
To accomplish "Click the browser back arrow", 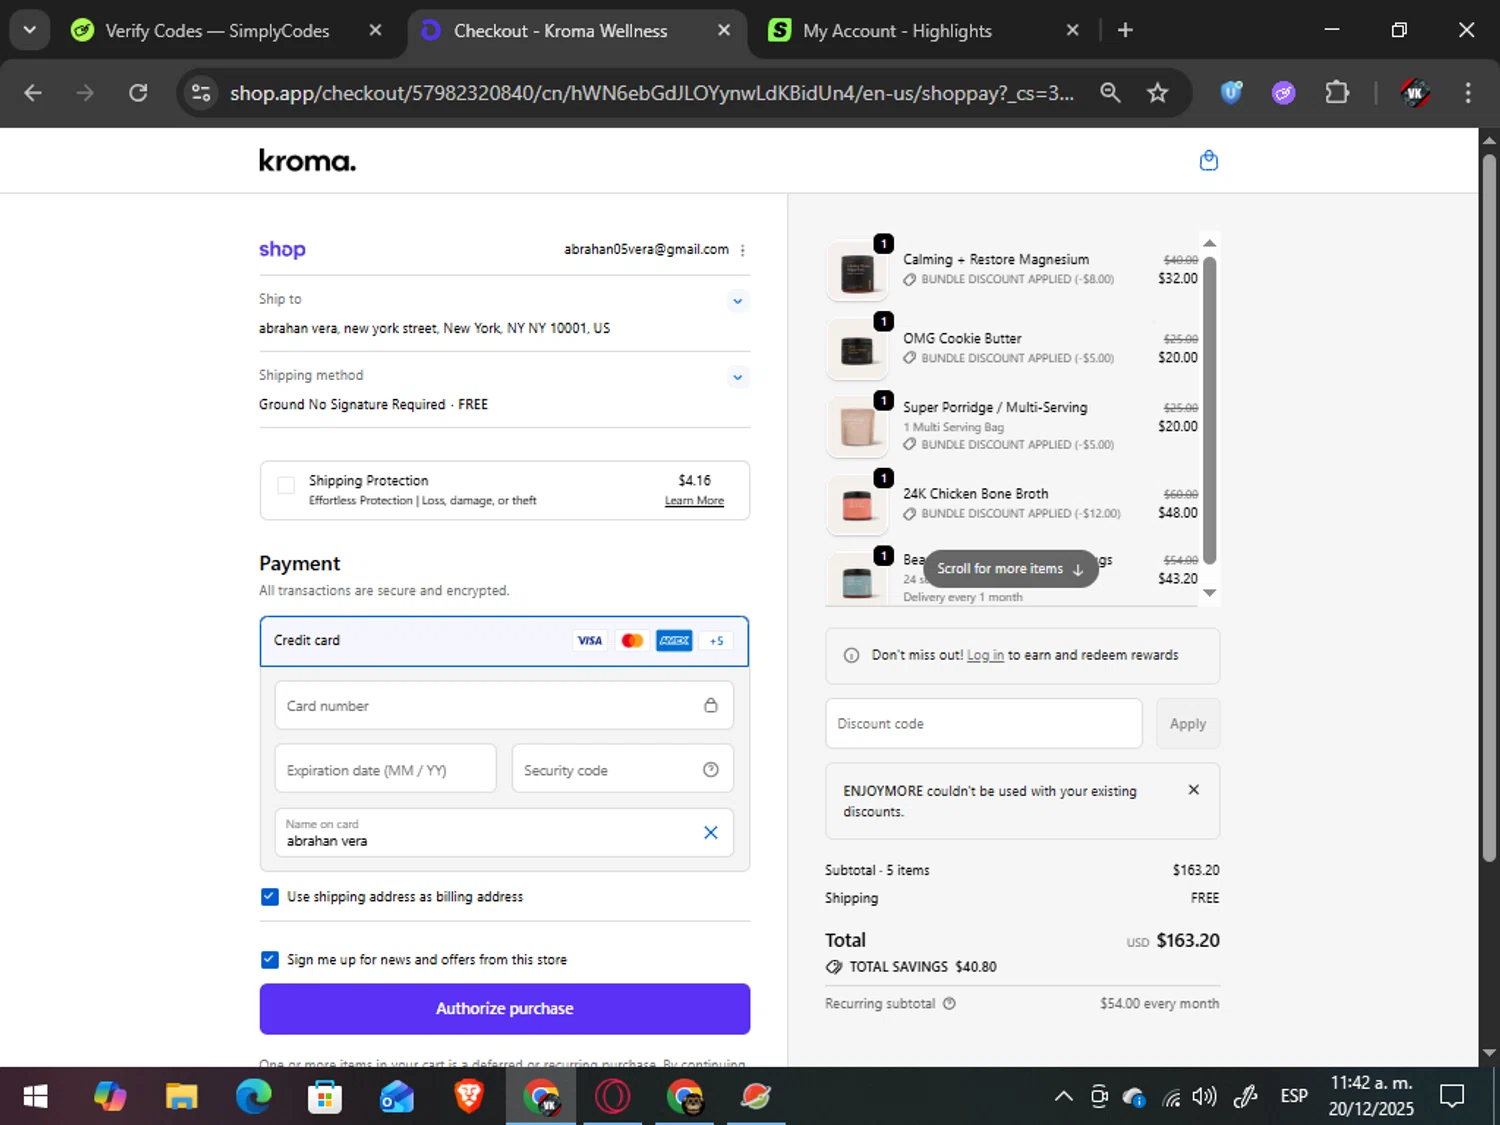I will point(33,93).
